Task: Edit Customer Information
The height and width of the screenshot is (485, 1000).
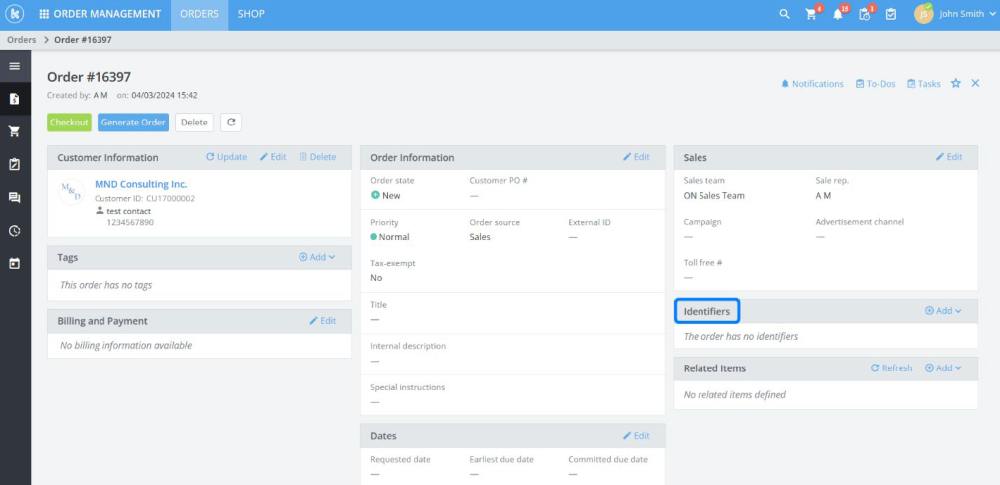Action: click(x=273, y=157)
